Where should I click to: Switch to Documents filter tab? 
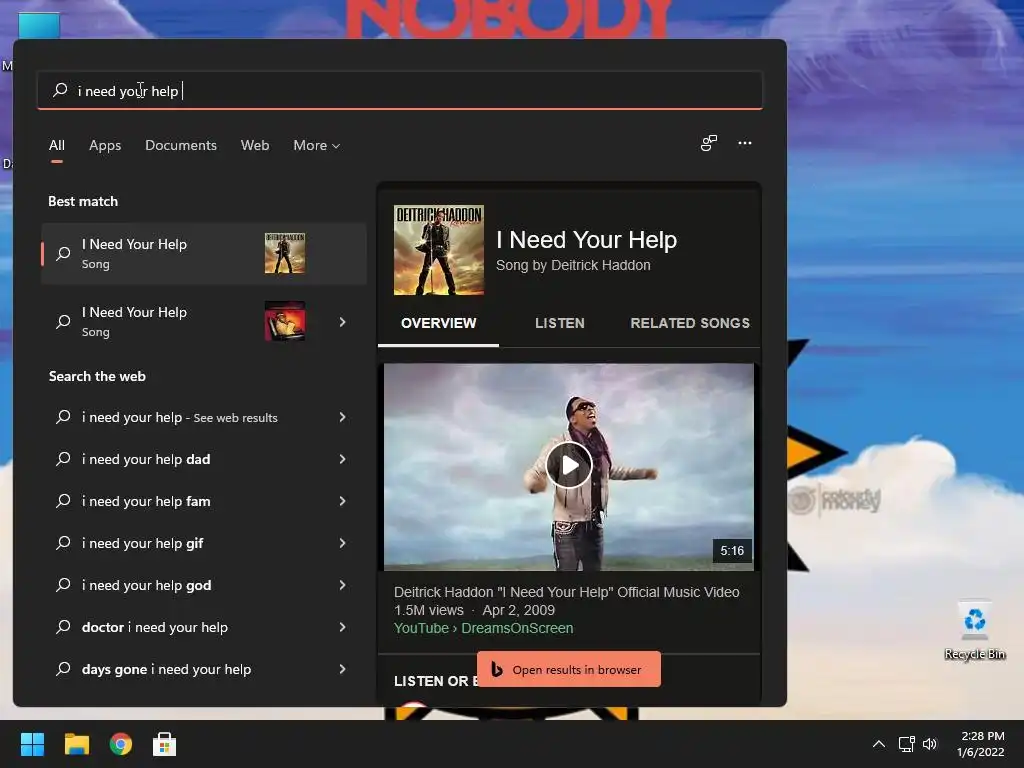point(181,146)
